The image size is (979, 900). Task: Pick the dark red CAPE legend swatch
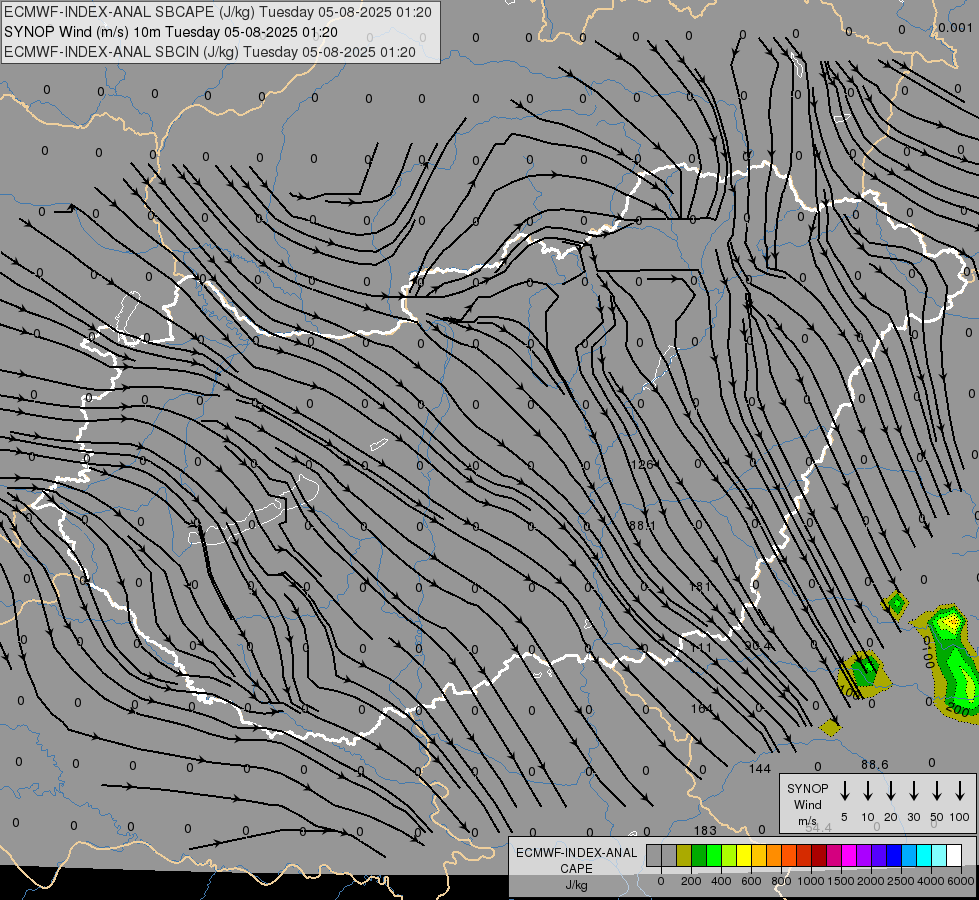[819, 856]
